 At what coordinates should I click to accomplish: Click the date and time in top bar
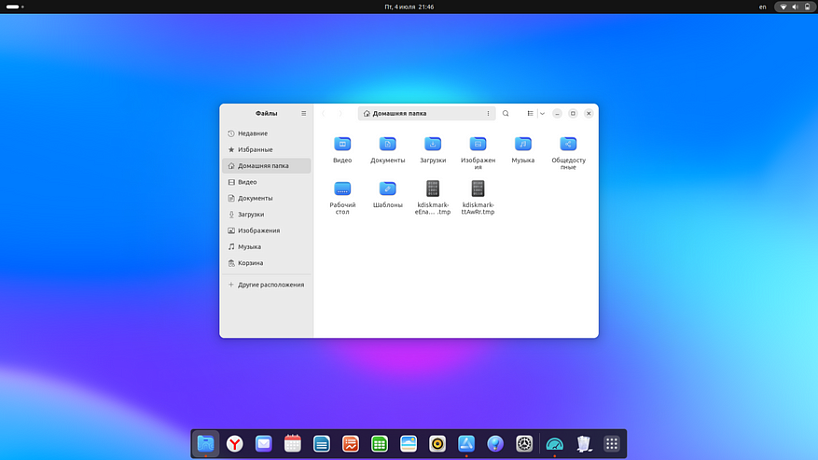coord(409,7)
